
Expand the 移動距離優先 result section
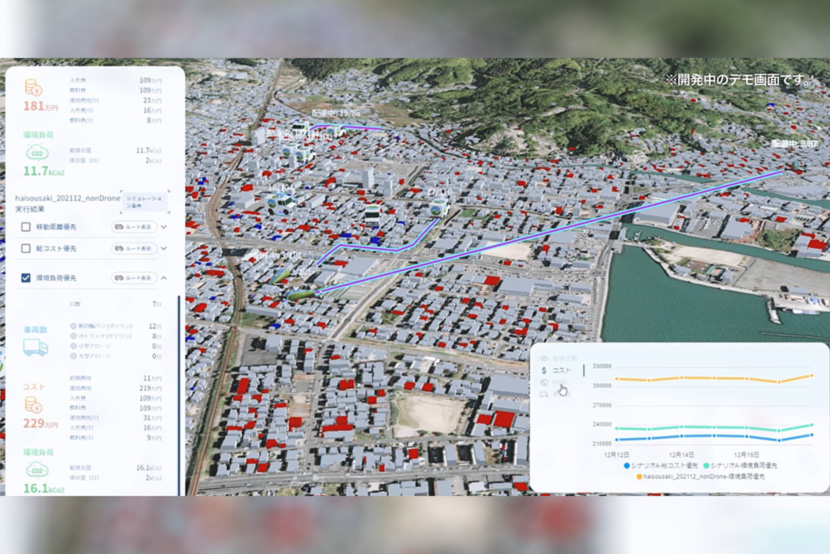(164, 227)
